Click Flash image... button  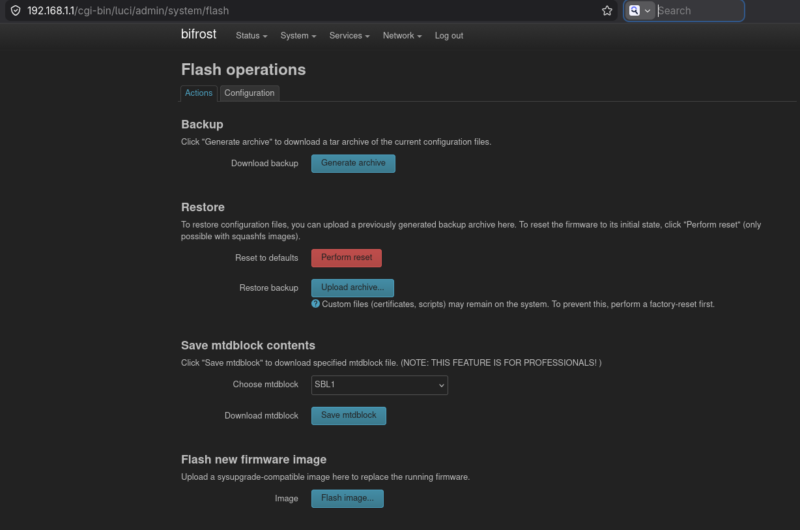(x=347, y=498)
